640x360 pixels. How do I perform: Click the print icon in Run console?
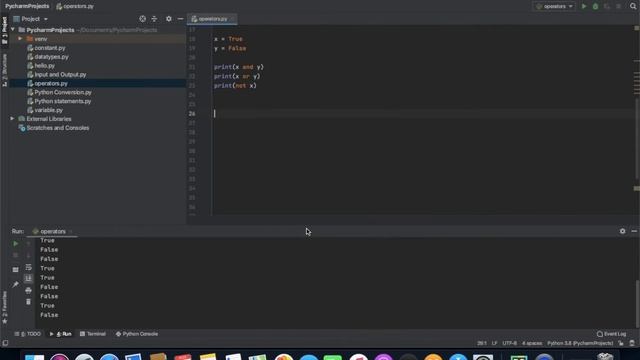point(28,290)
